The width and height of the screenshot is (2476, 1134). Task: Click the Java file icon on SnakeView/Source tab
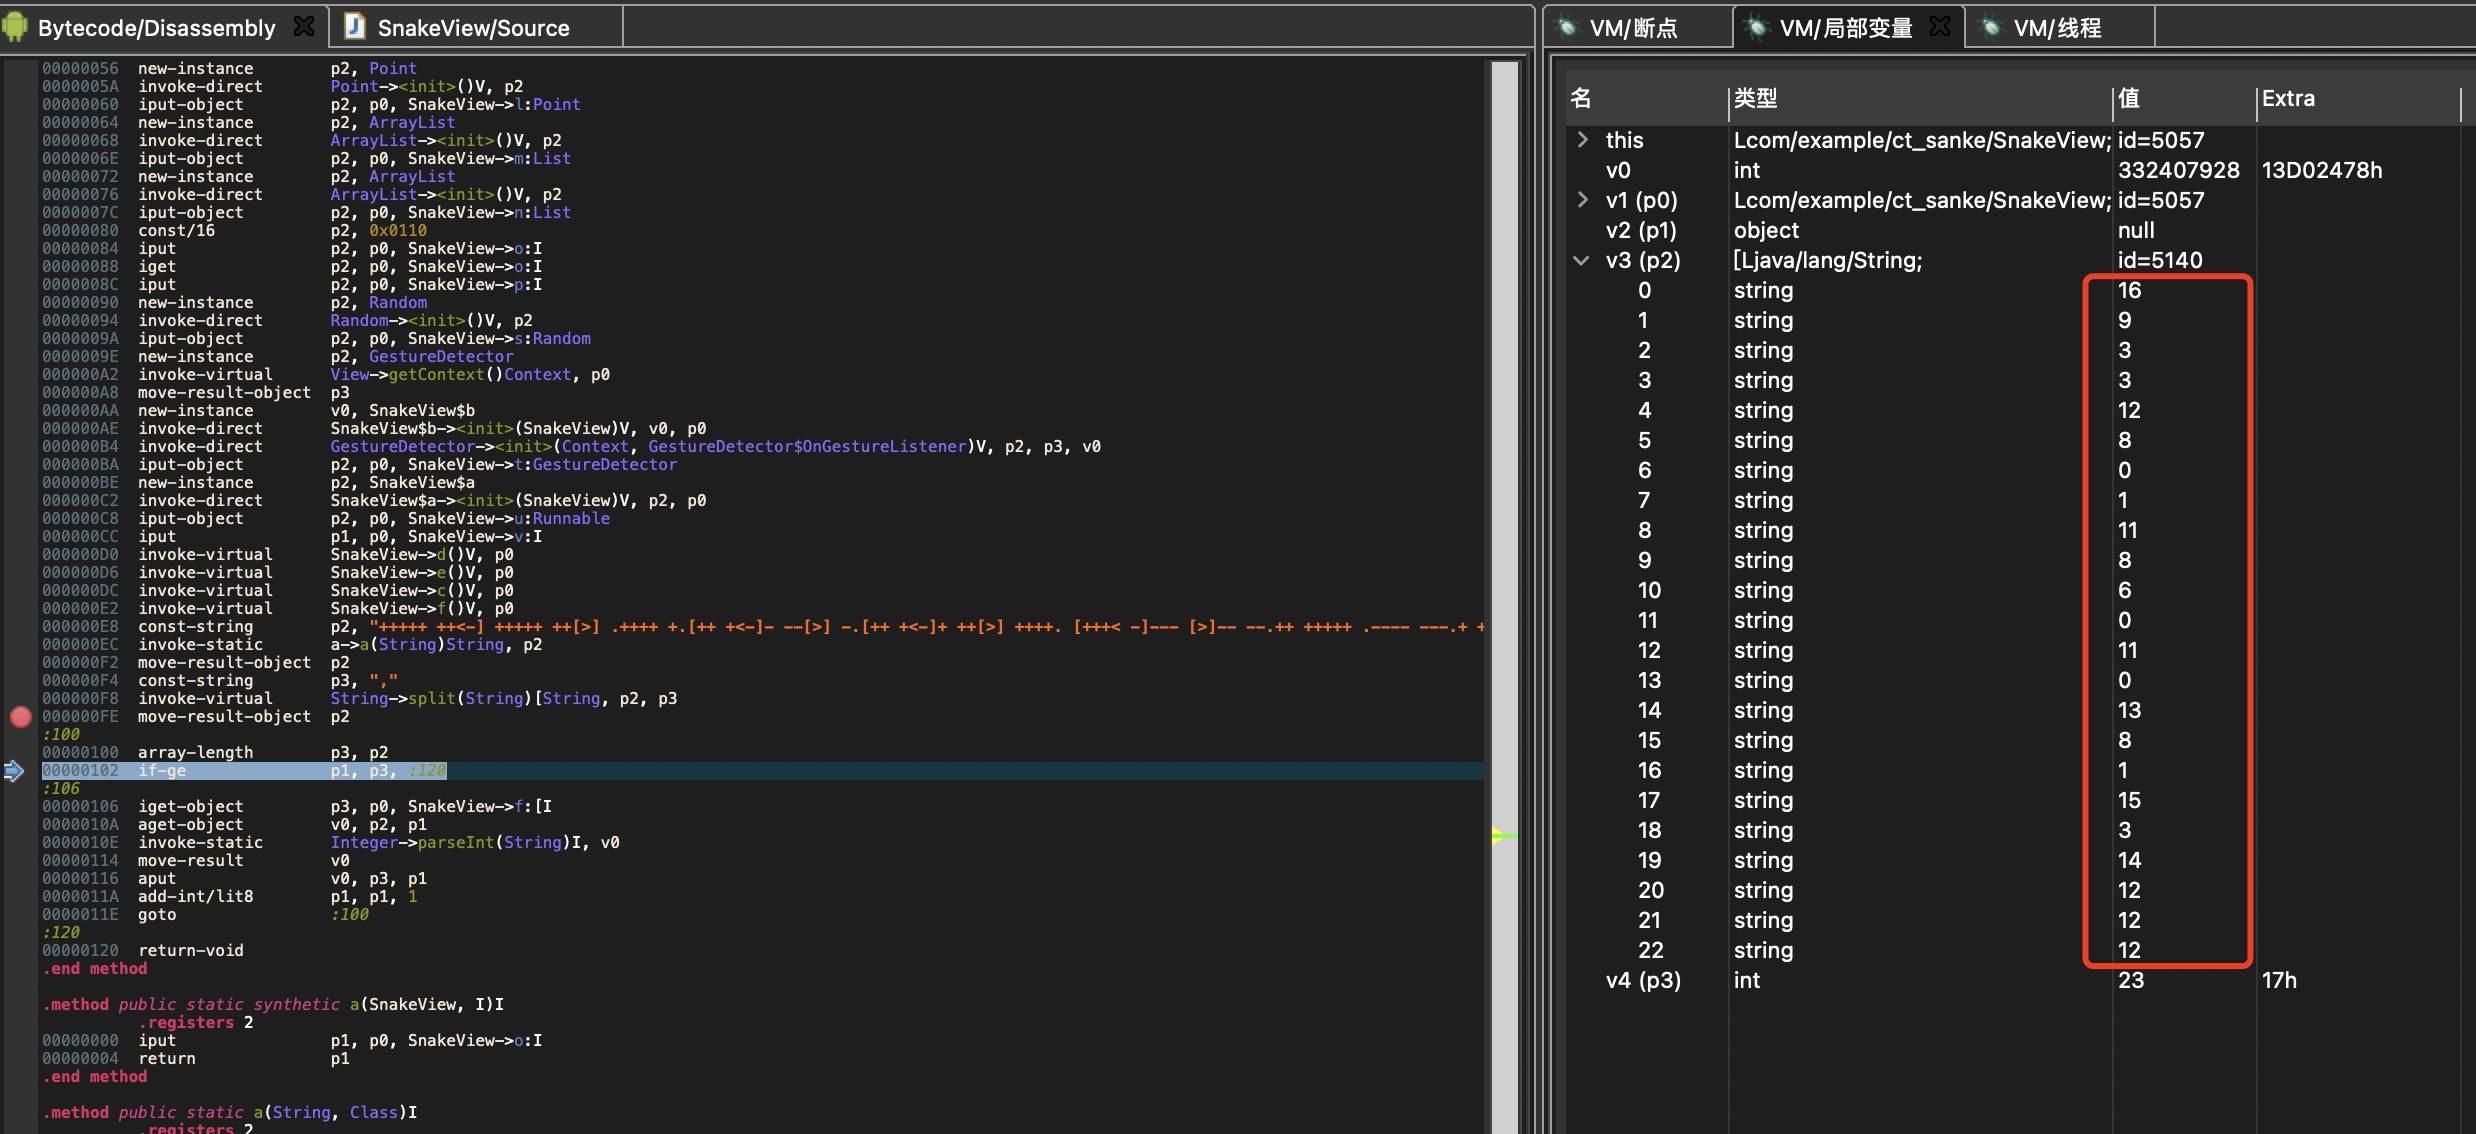click(354, 27)
